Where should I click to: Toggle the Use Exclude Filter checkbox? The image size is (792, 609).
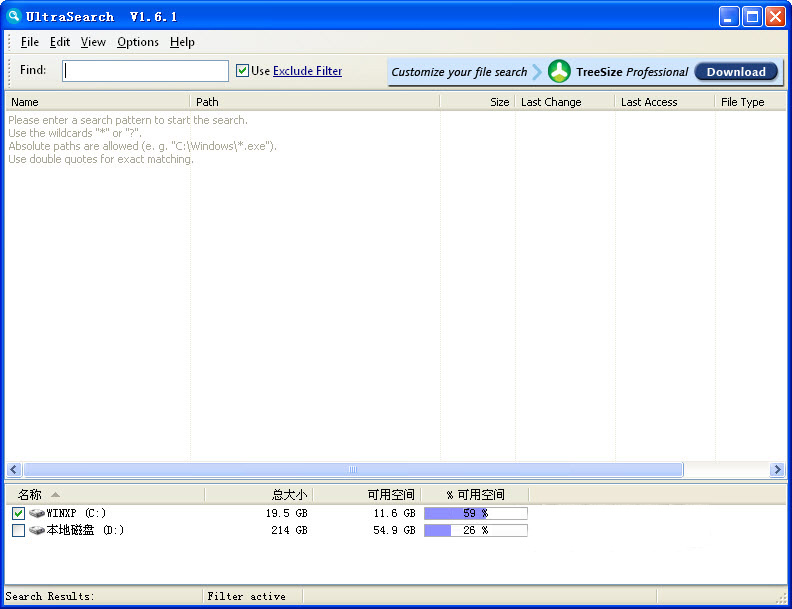click(242, 71)
